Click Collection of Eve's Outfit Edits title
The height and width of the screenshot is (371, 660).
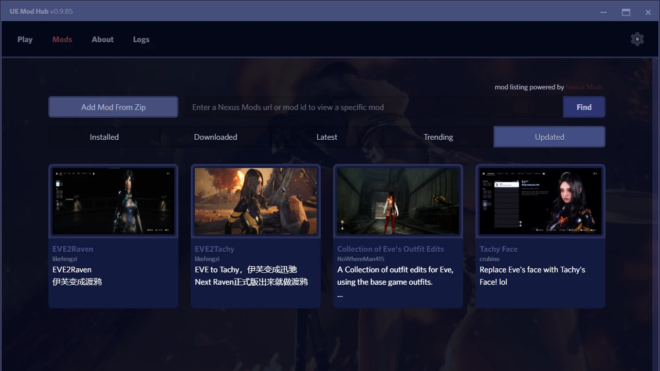pos(390,249)
